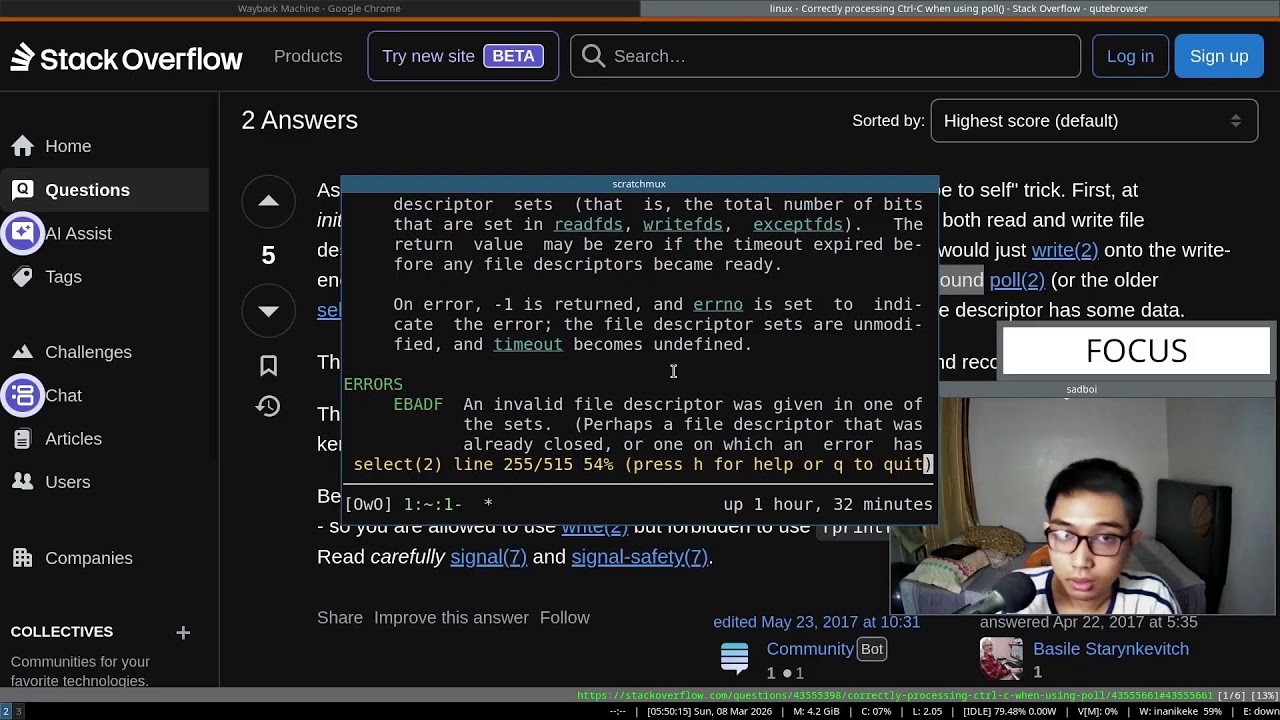Open the signal-safety(7) man page link

pos(640,557)
